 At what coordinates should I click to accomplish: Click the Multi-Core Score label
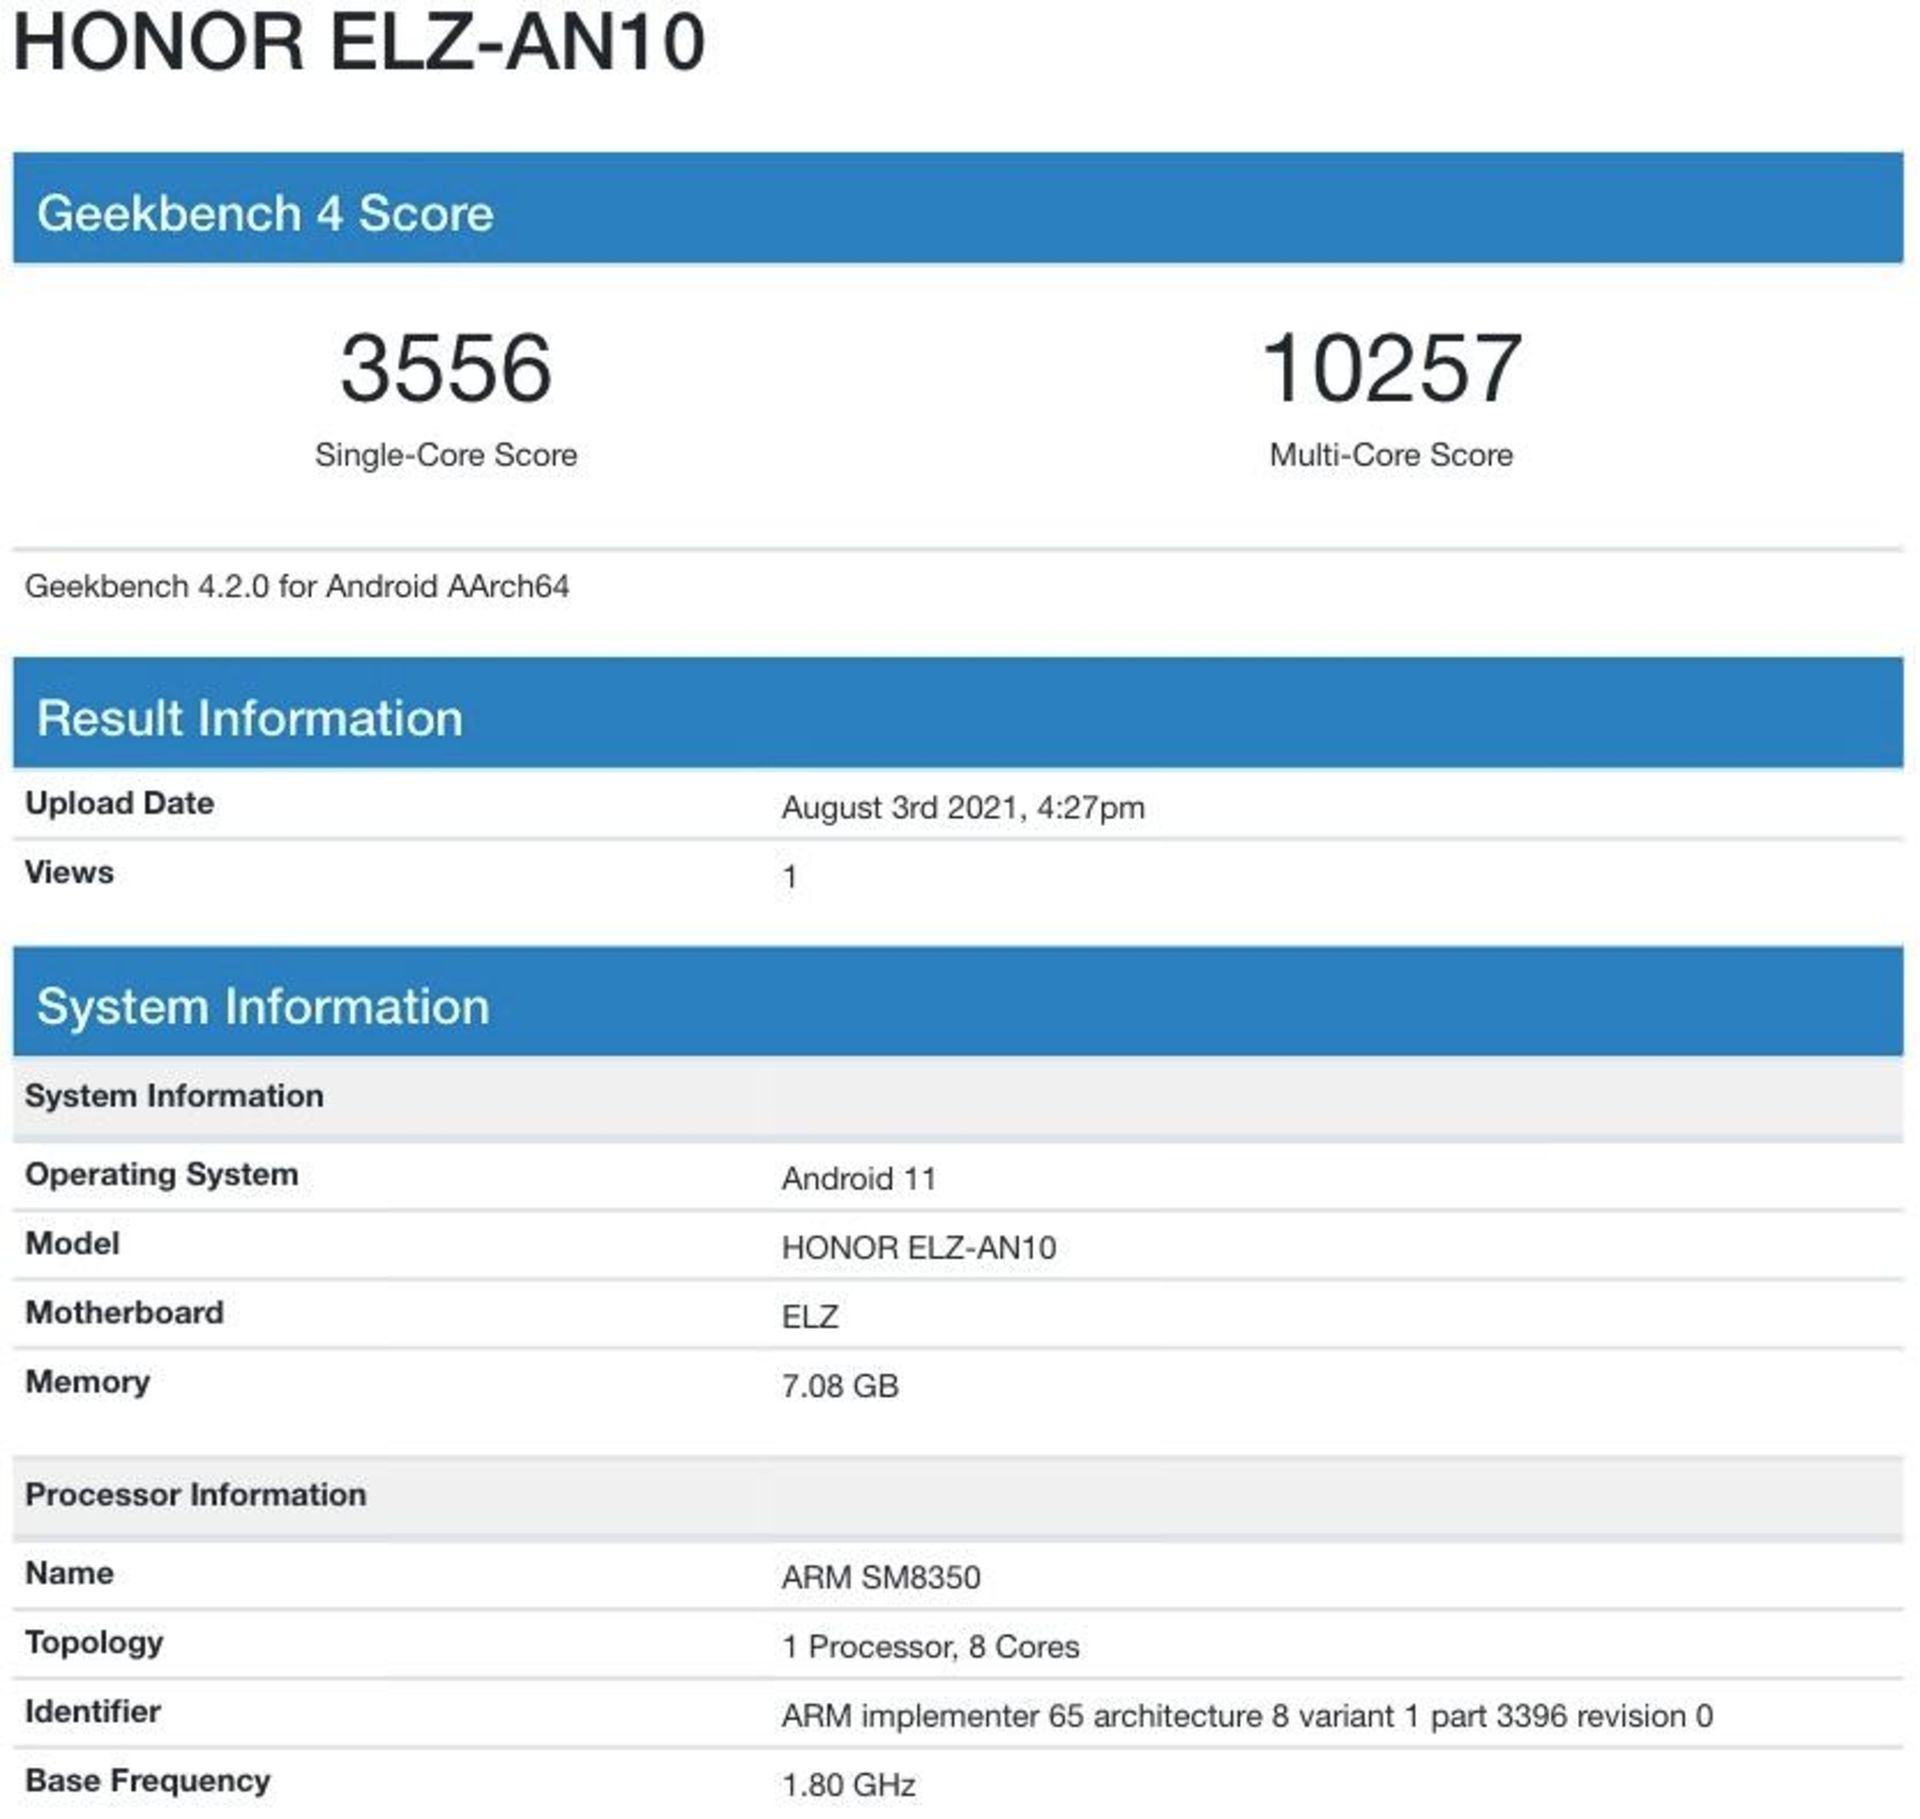click(1391, 455)
